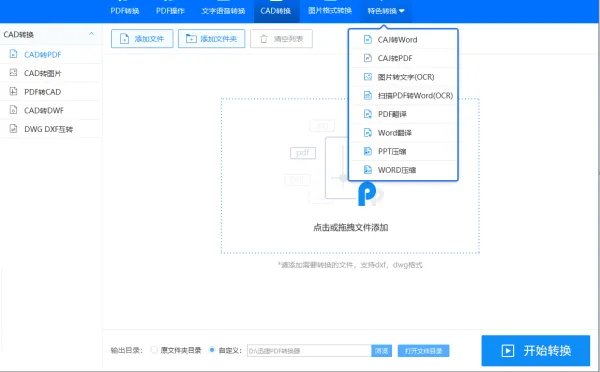Screen dimensions: 600x372
Task: Click the 图片转文字(OCR) menu icon
Action: pos(367,77)
